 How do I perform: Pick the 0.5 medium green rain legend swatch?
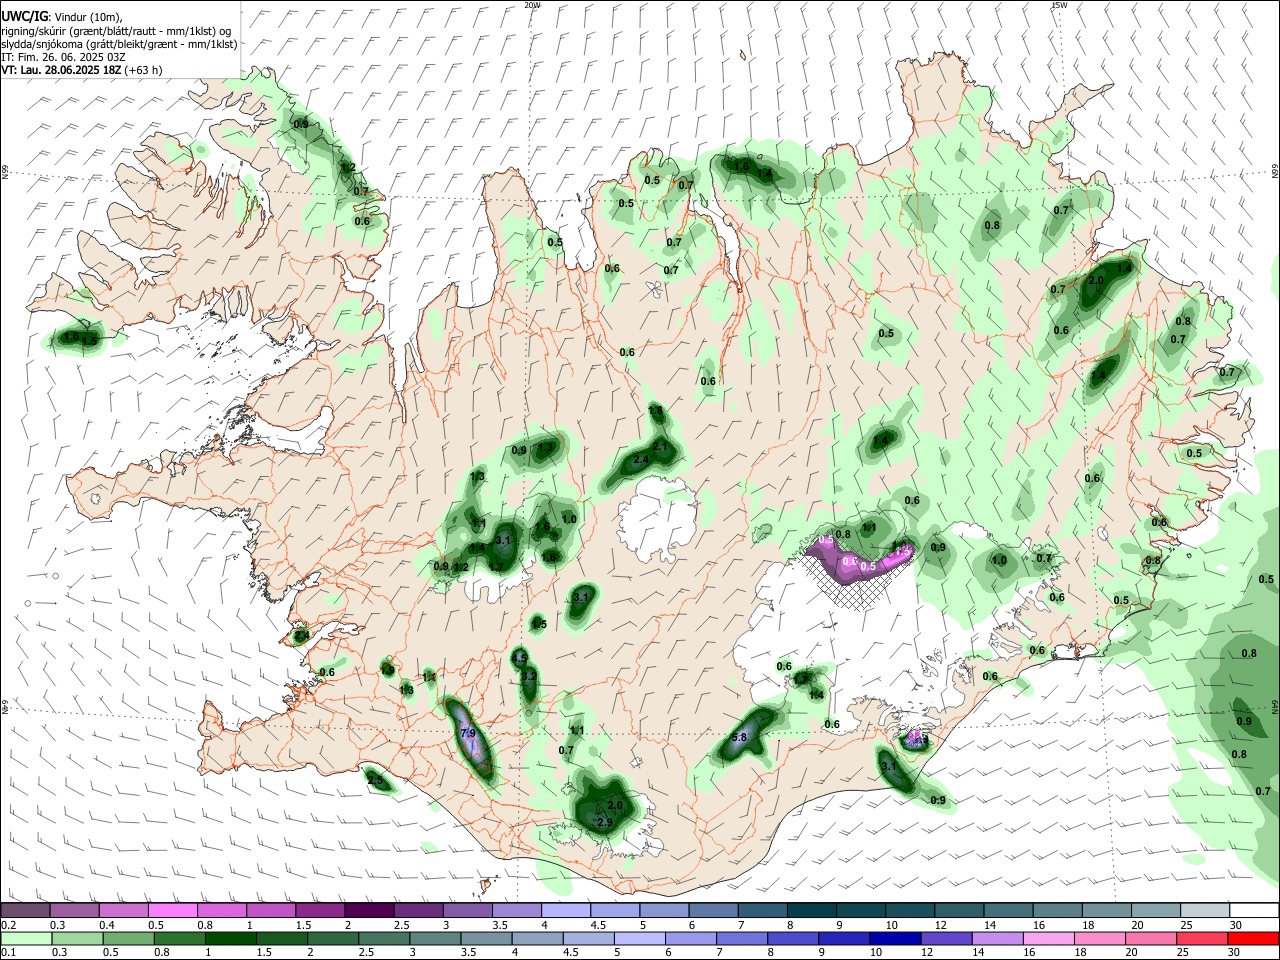(128, 938)
